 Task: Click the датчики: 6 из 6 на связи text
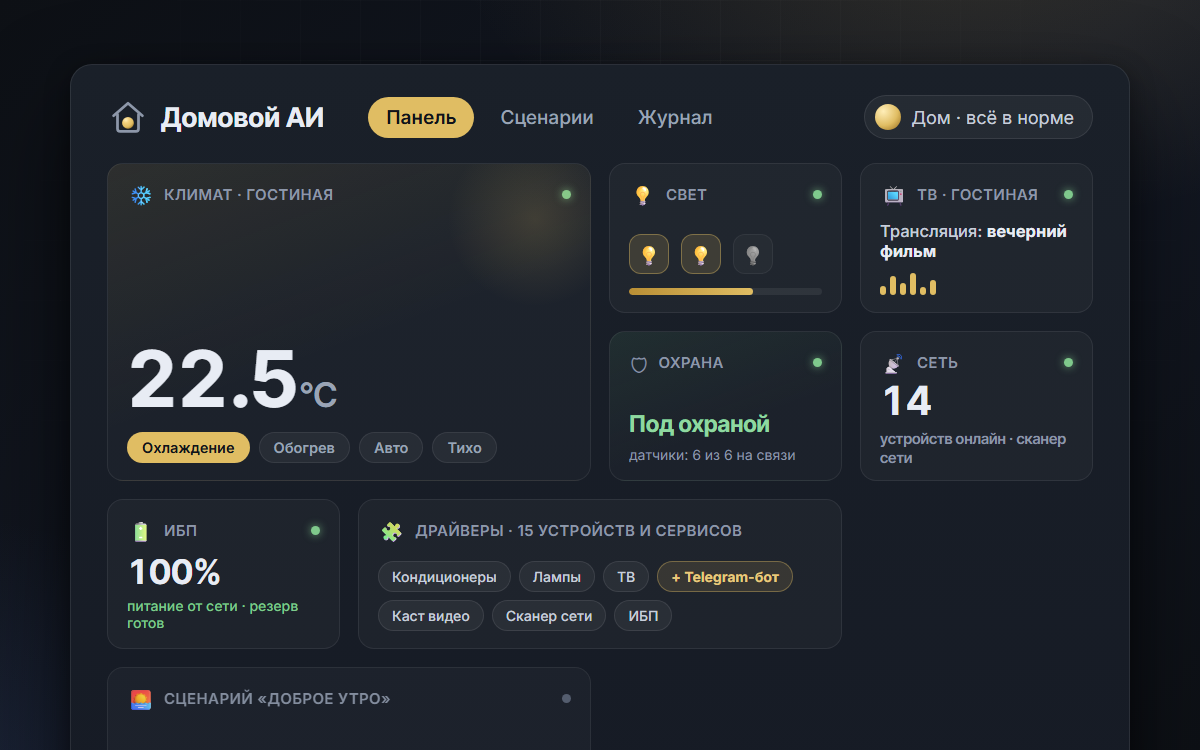712,455
